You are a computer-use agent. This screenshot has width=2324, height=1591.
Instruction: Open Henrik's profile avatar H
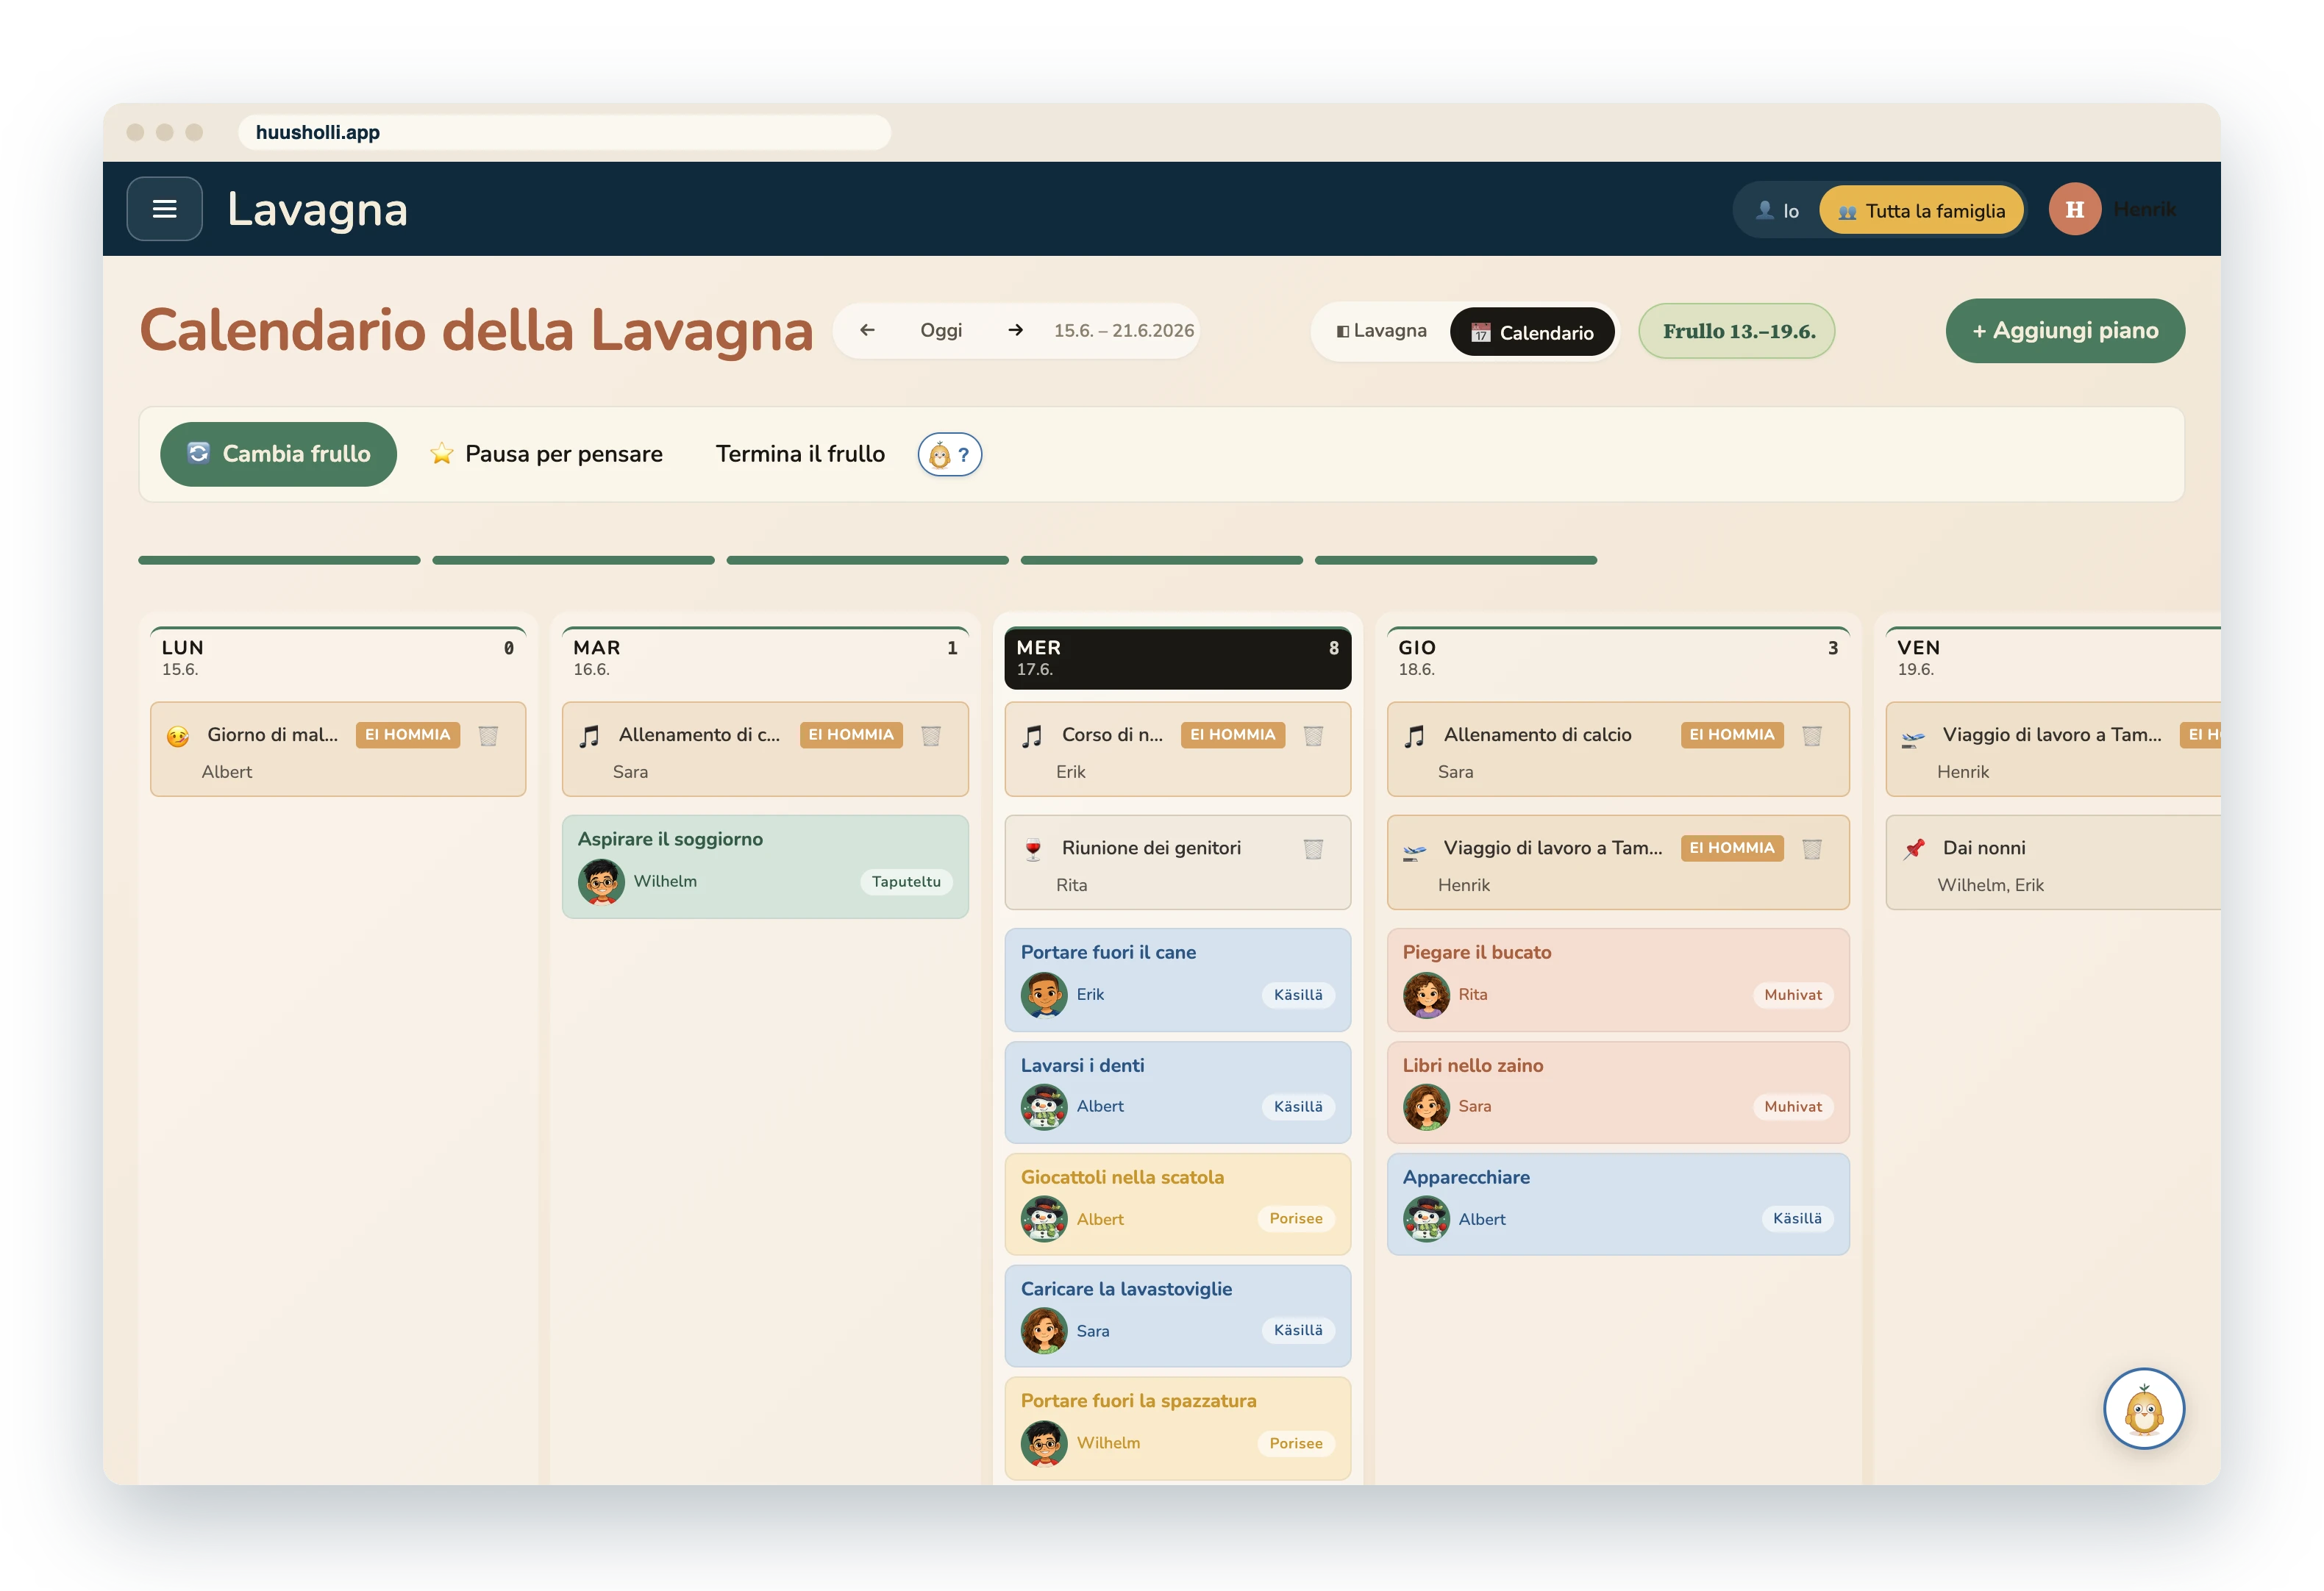coord(2074,209)
